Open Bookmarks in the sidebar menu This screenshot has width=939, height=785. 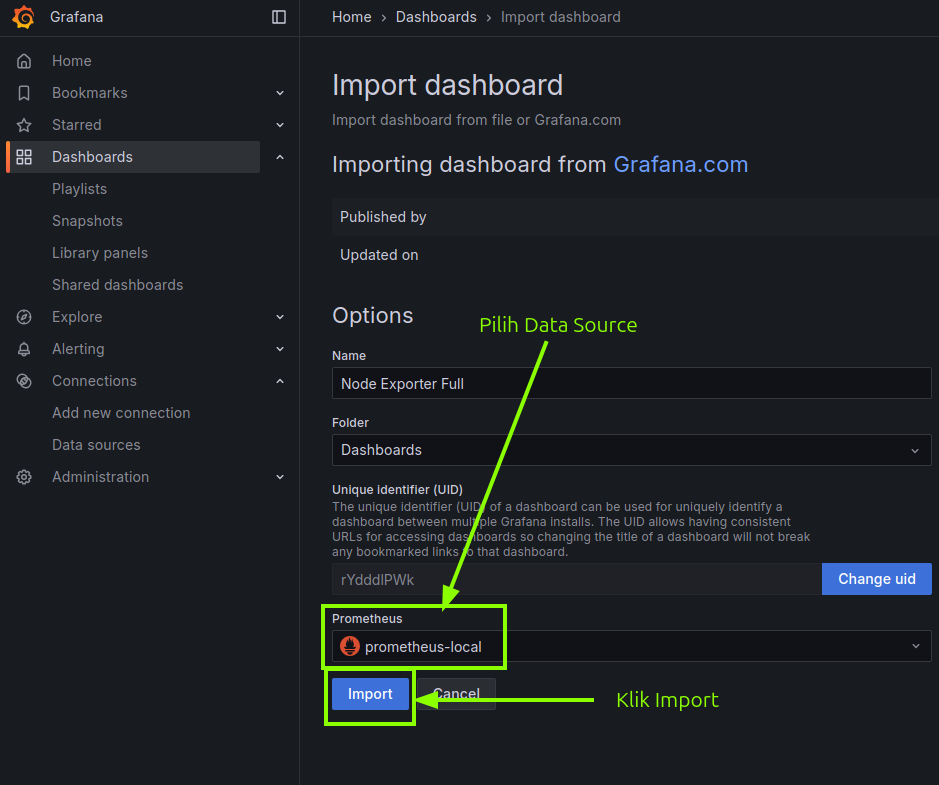pyautogui.click(x=90, y=93)
